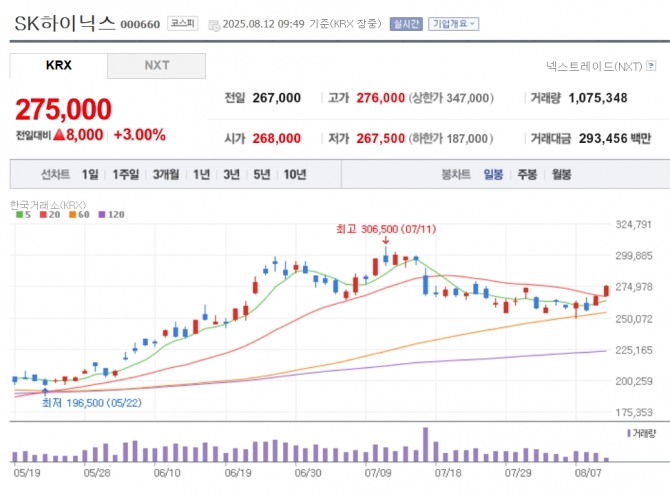Click the 거래량 1,075,348 value
Viewport: 670px width, 493px height.
[598, 98]
